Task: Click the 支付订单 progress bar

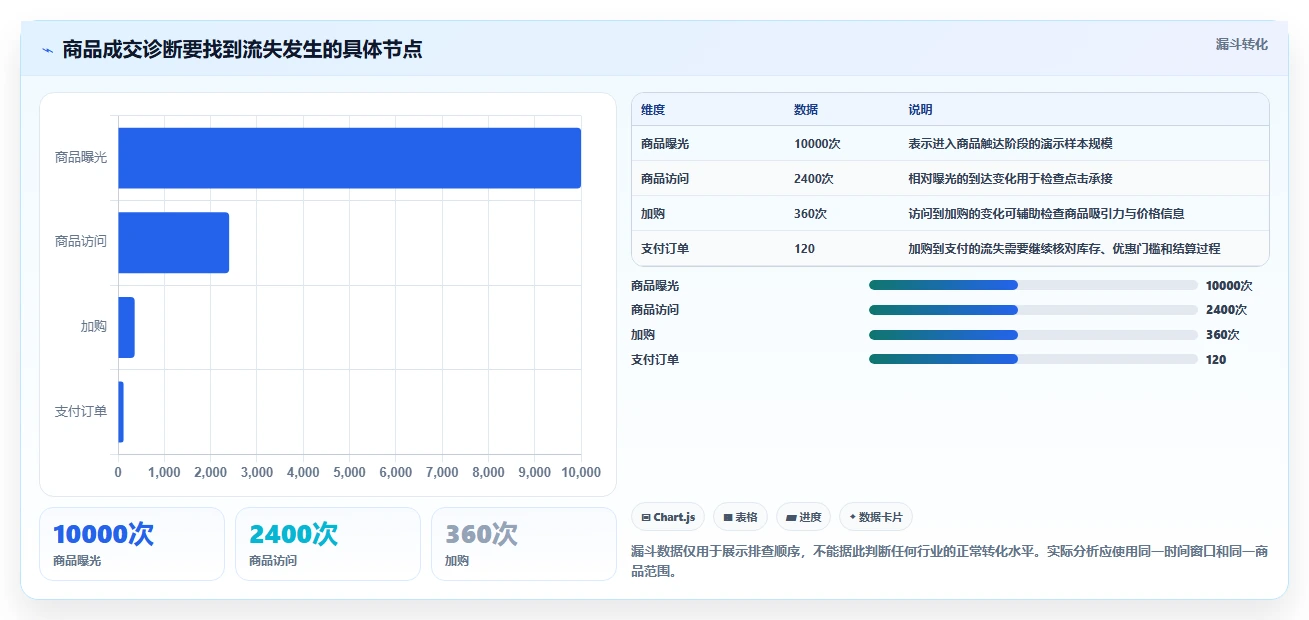Action: coord(1033,359)
